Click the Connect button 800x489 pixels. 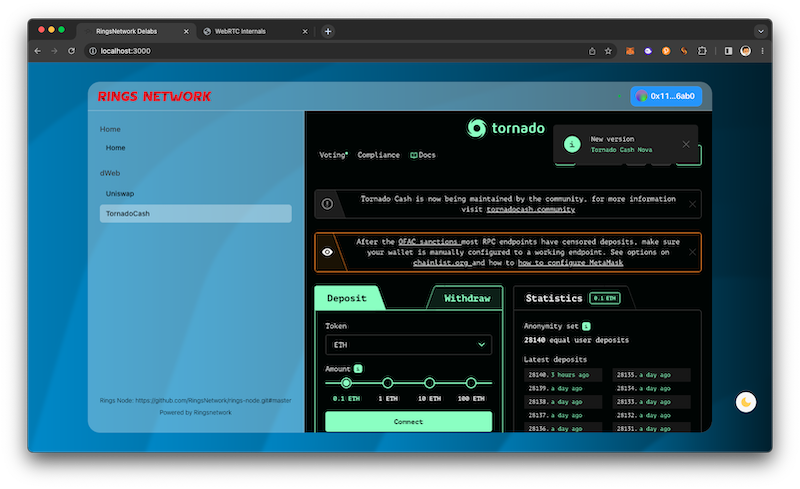pos(409,422)
